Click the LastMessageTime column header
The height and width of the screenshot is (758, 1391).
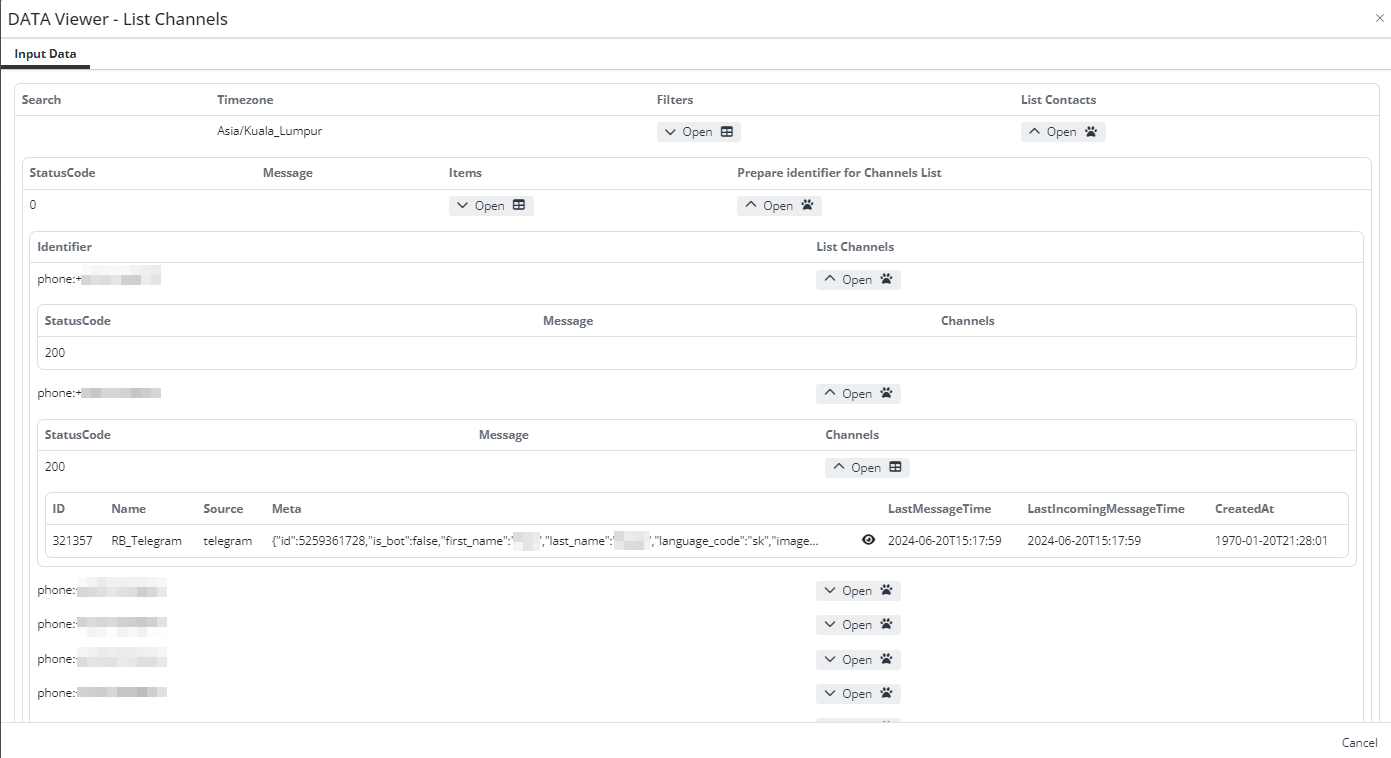point(939,509)
